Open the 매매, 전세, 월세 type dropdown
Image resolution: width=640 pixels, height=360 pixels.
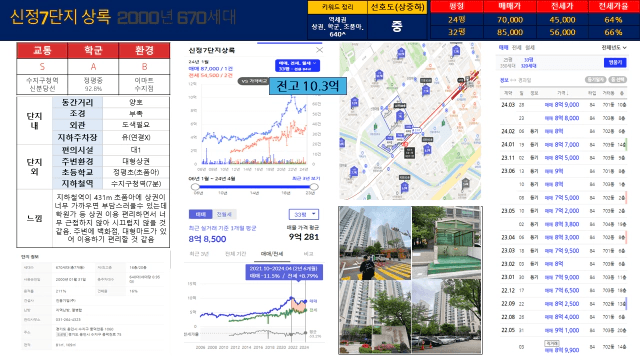297,66
